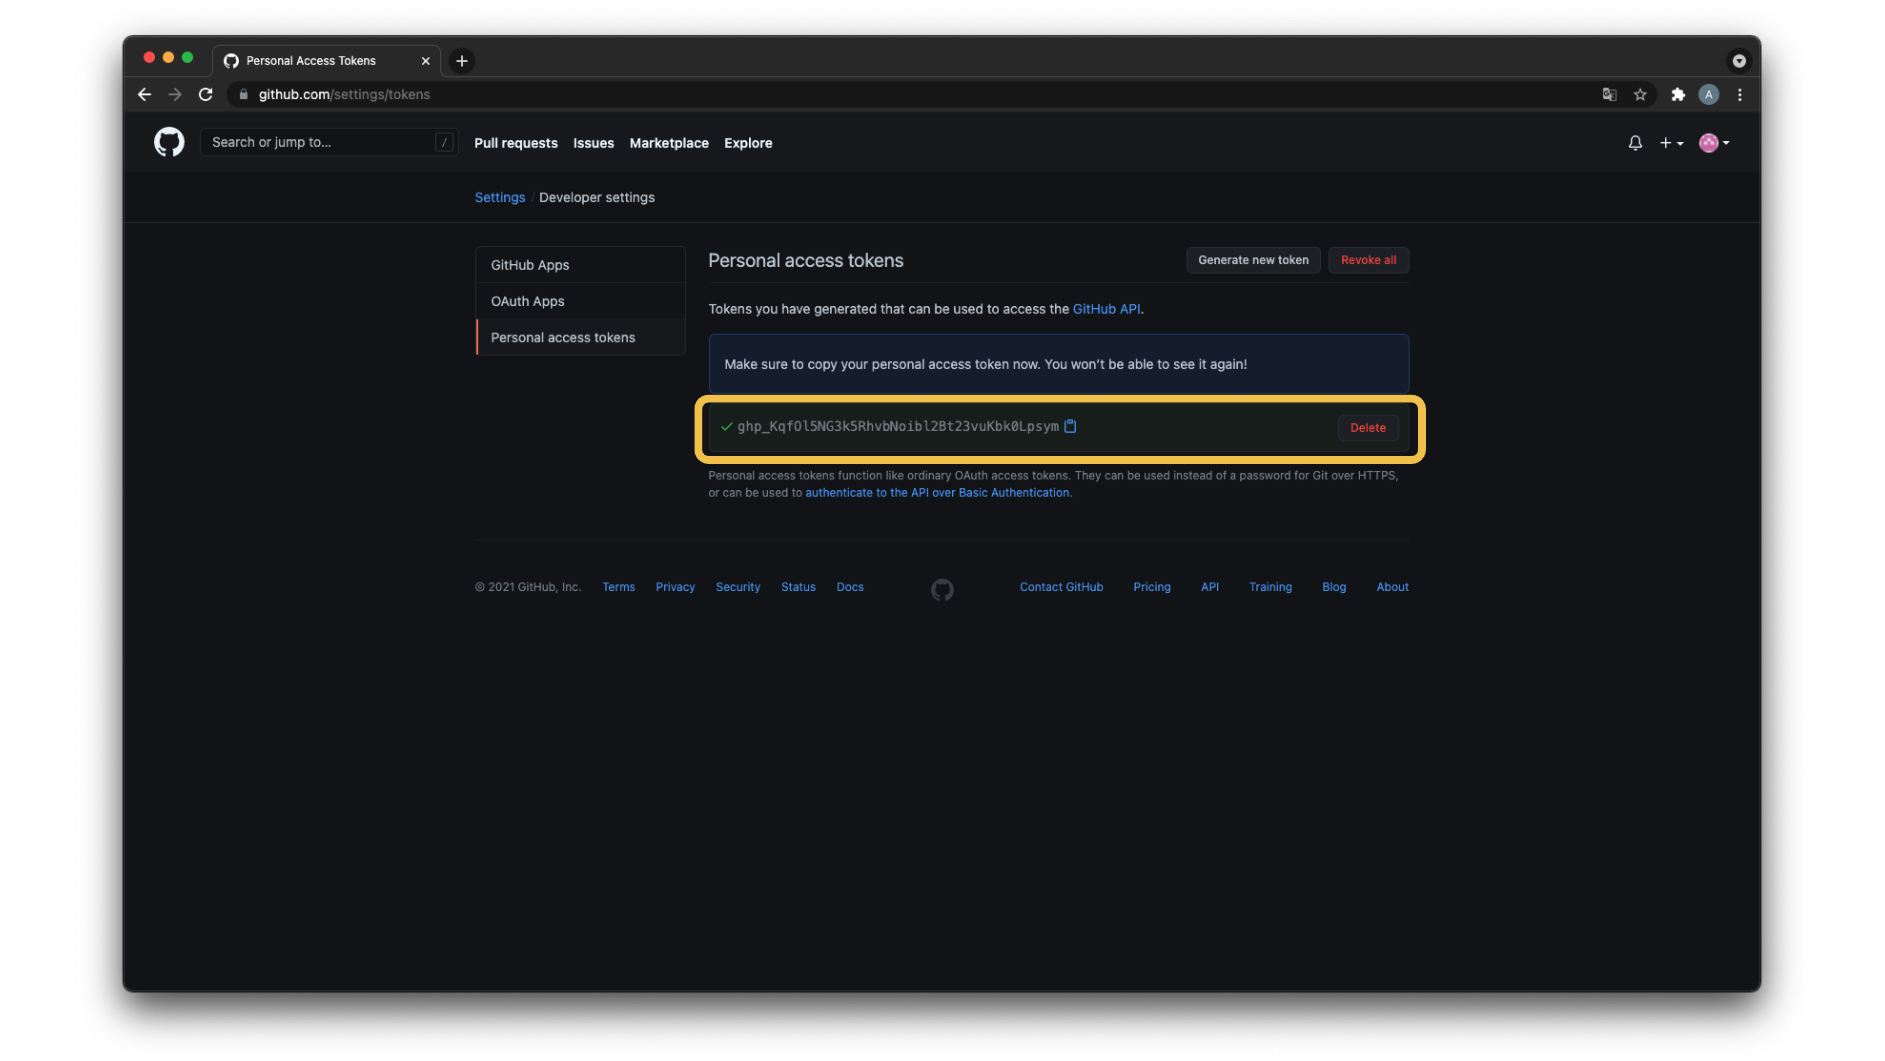Click the GitHub mark in the footer
Image resolution: width=1885 pixels, height=1061 pixels.
click(x=942, y=590)
